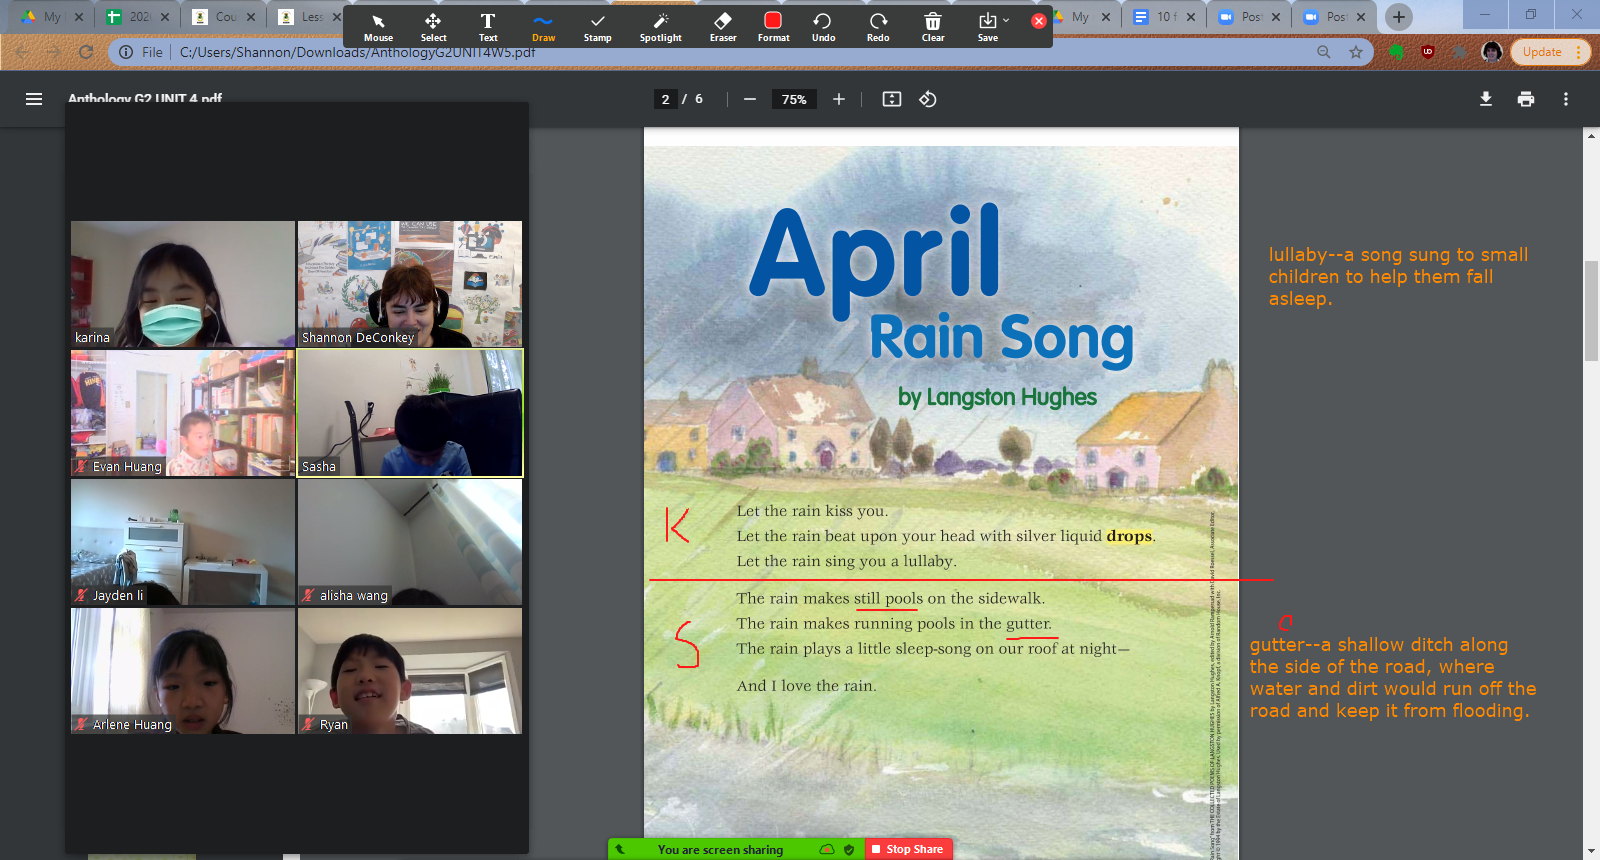Rotate the PDF counterclockwise
The height and width of the screenshot is (860, 1600).
tap(928, 99)
